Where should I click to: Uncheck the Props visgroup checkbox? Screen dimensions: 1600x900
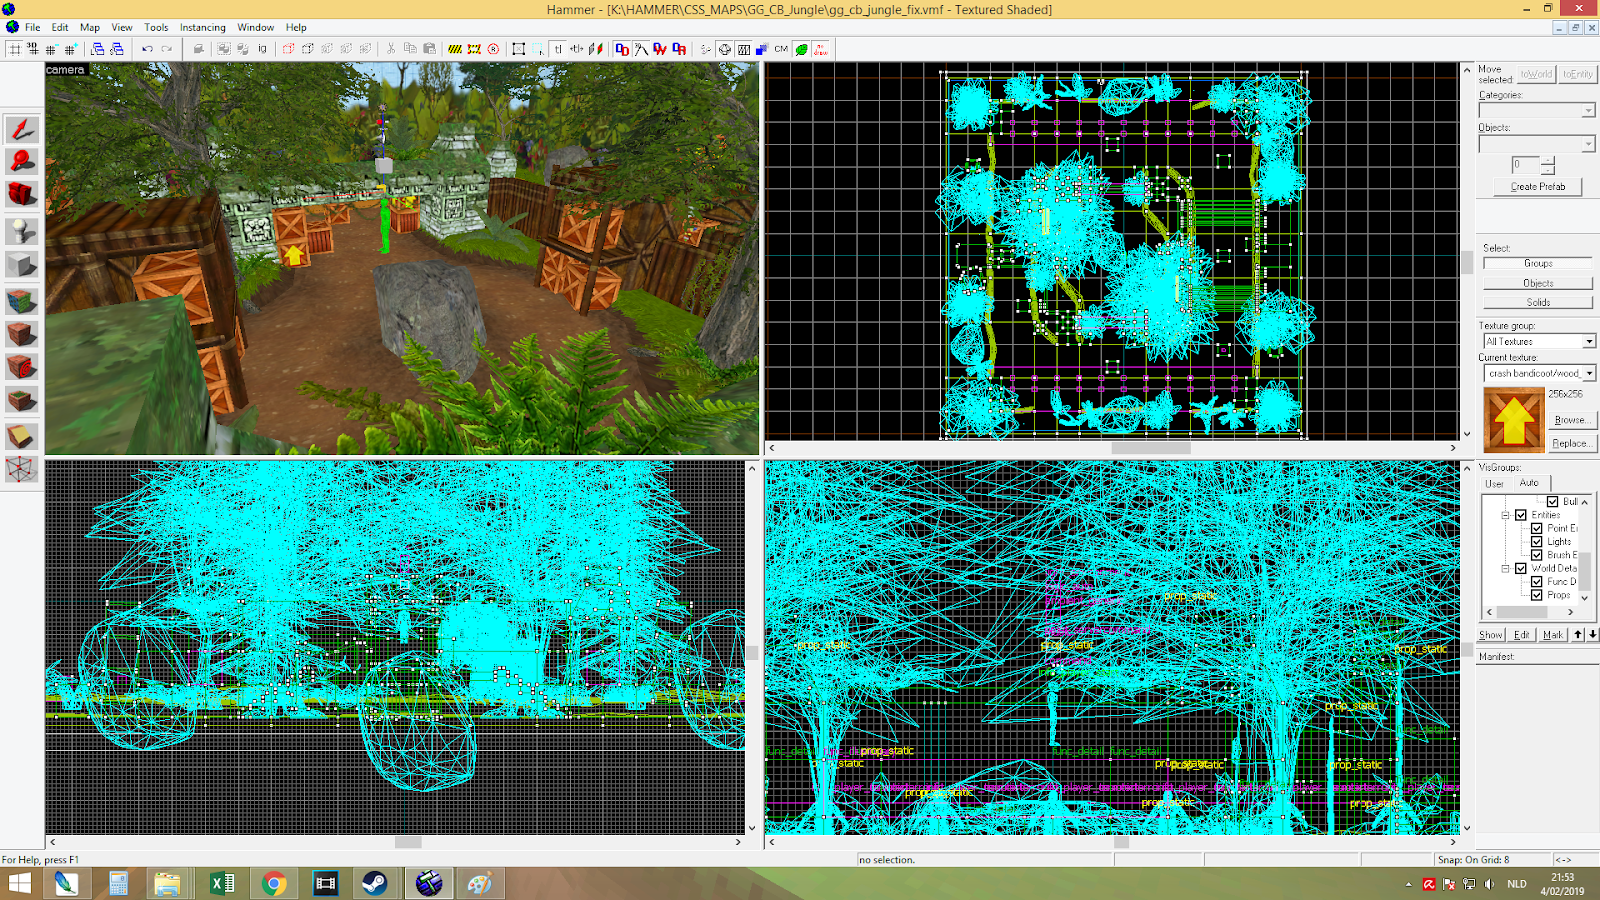1537,595
